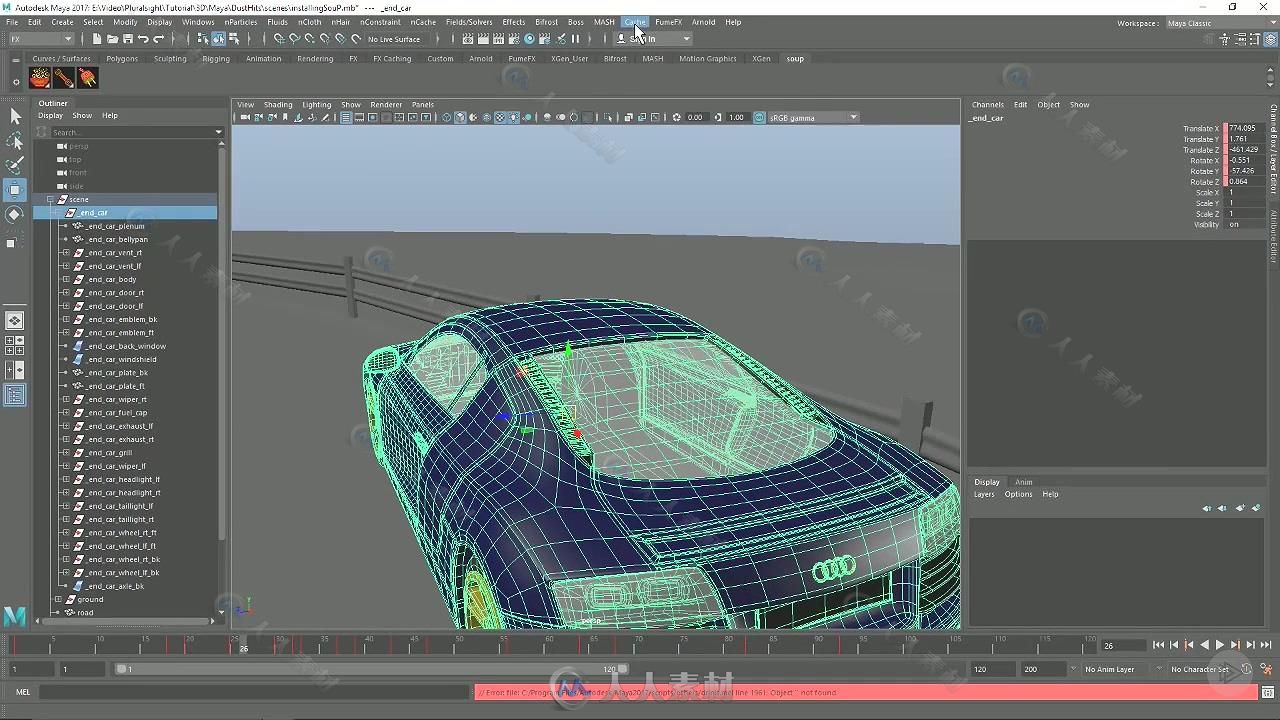Click the Undo arrow icon

143,39
